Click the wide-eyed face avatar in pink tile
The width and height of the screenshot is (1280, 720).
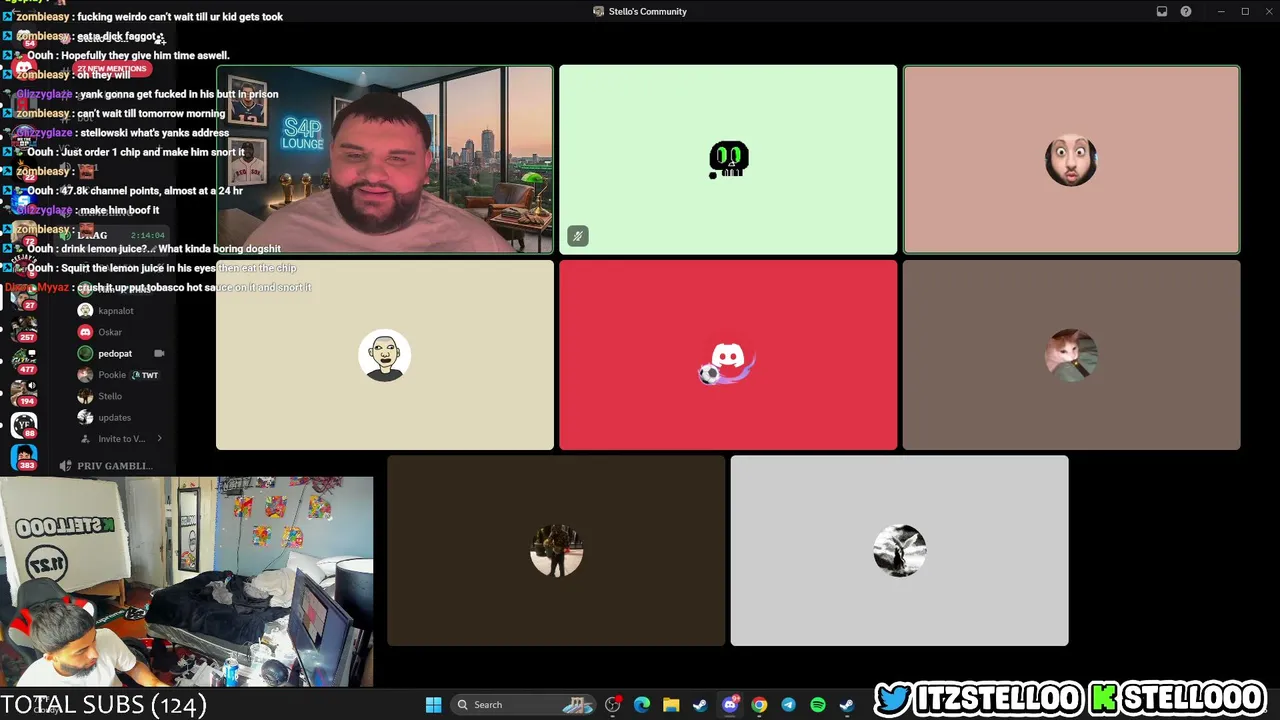pyautogui.click(x=1071, y=160)
